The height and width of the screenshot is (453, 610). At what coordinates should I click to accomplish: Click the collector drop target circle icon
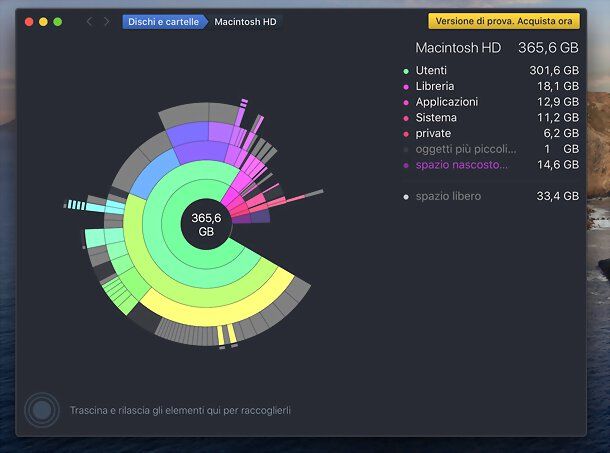(42, 410)
